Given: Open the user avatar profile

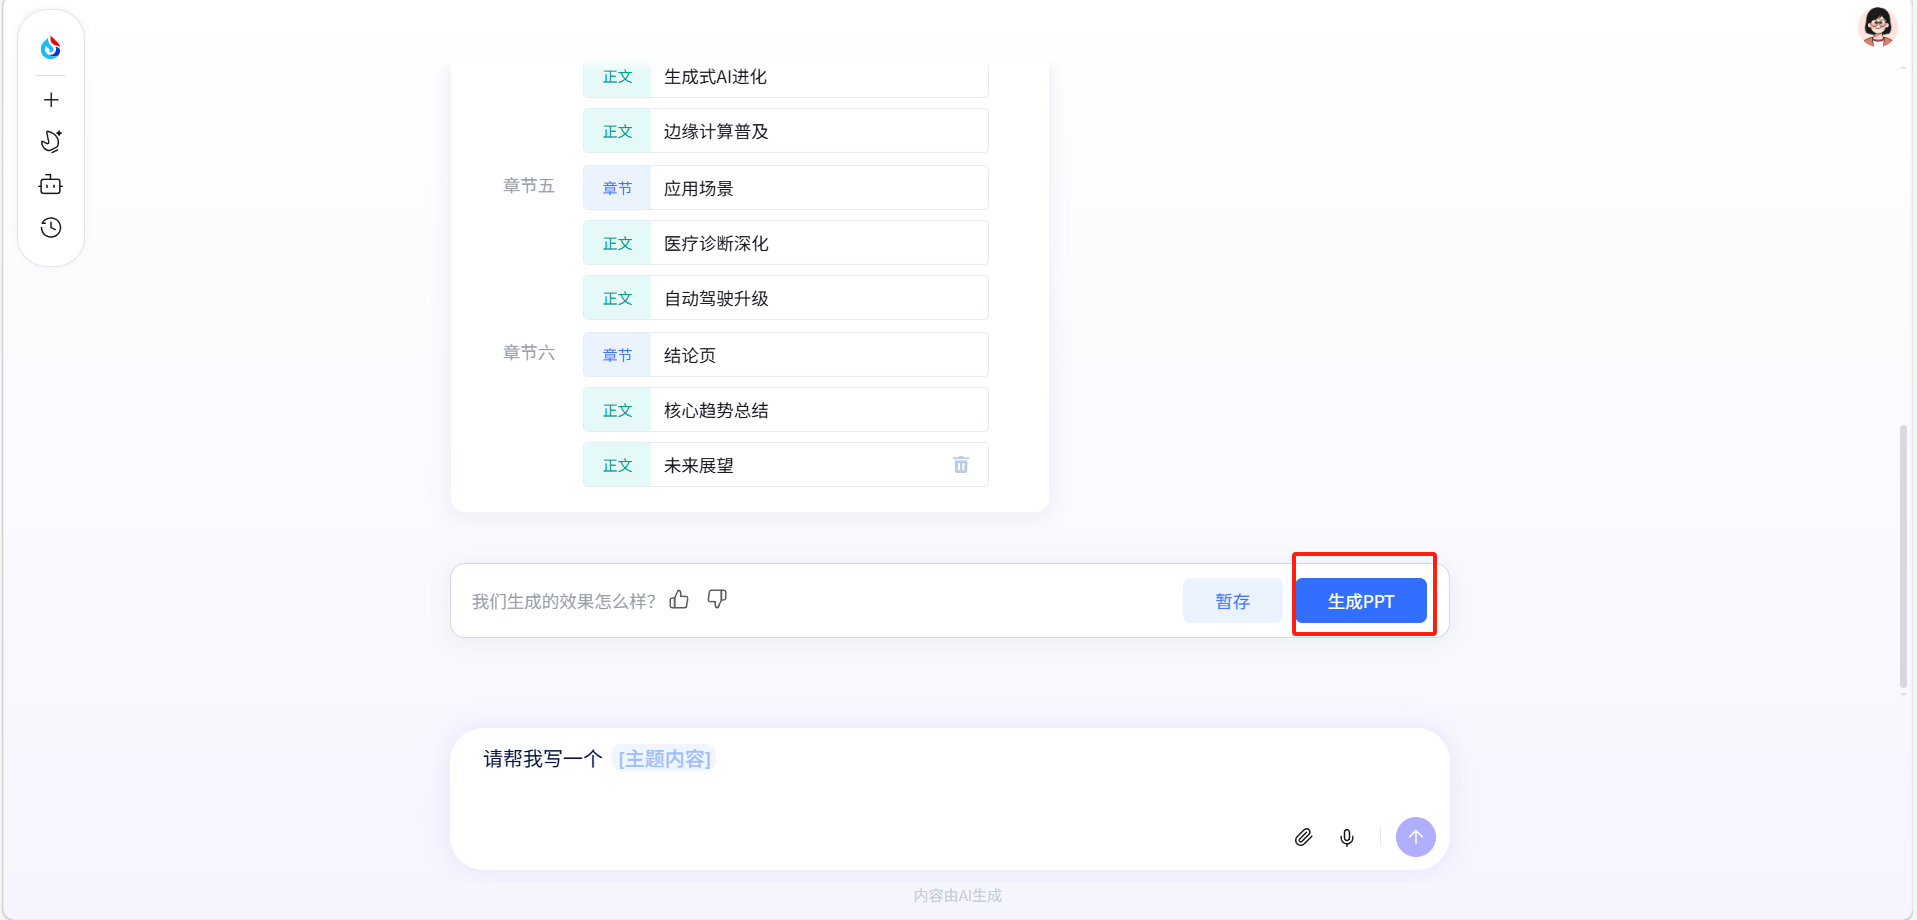Looking at the screenshot, I should coord(1877,26).
